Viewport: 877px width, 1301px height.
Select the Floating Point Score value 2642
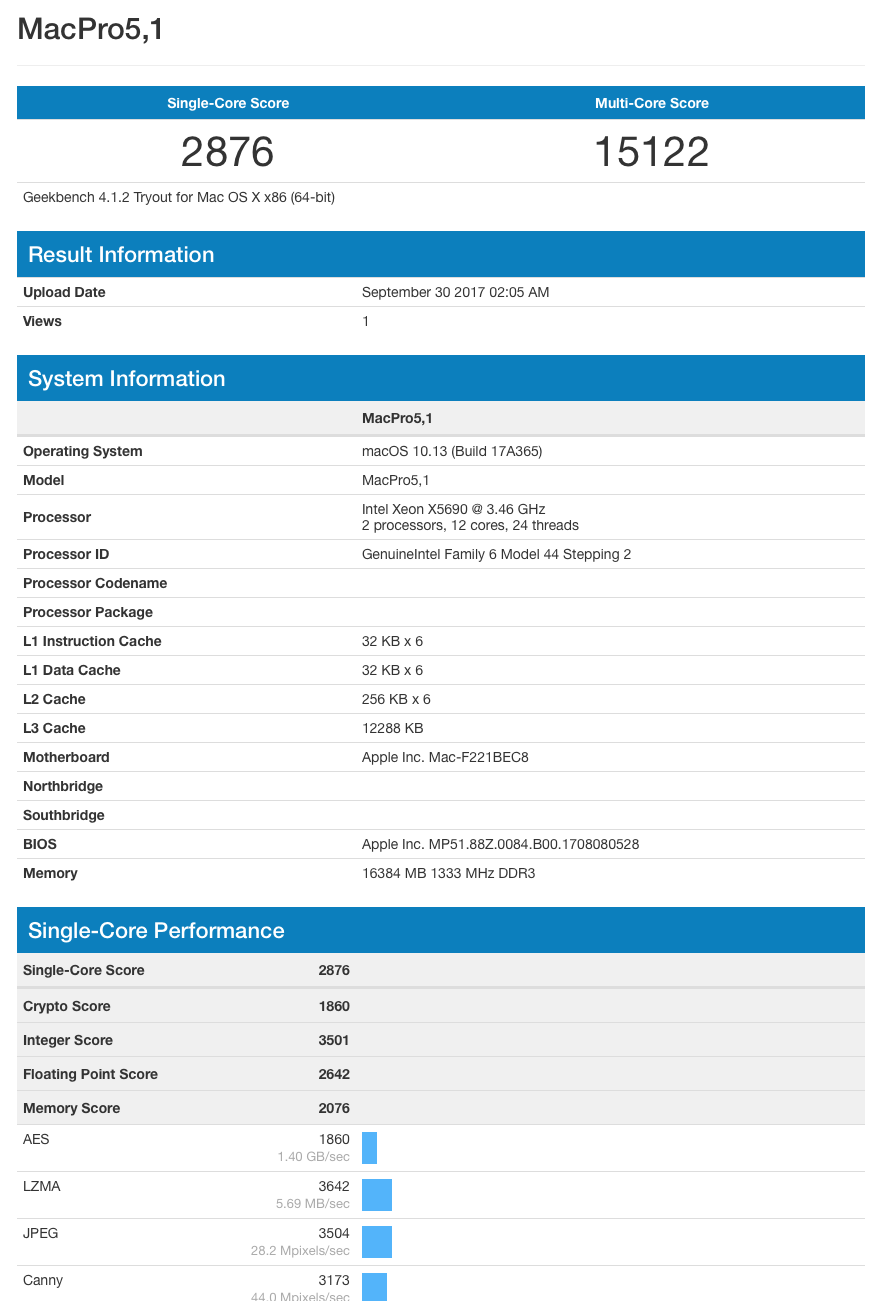pyautogui.click(x=334, y=1074)
